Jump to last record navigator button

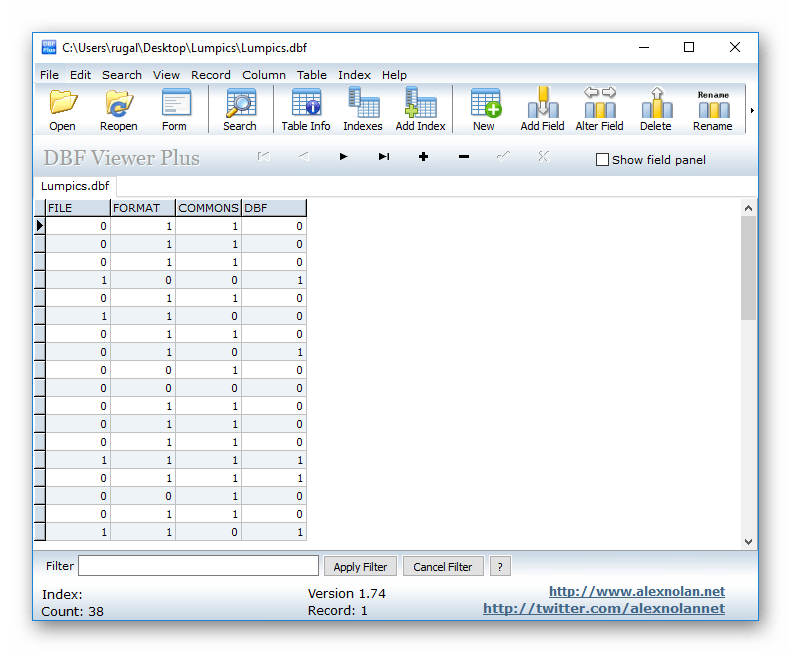click(384, 156)
